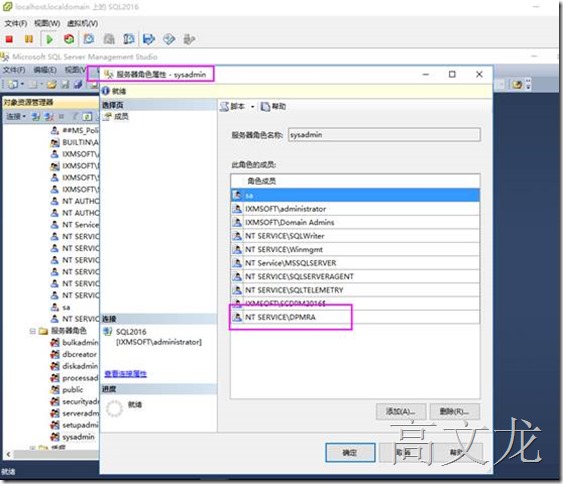Open the view connection properties link
This screenshot has width=563, height=484.
(125, 374)
